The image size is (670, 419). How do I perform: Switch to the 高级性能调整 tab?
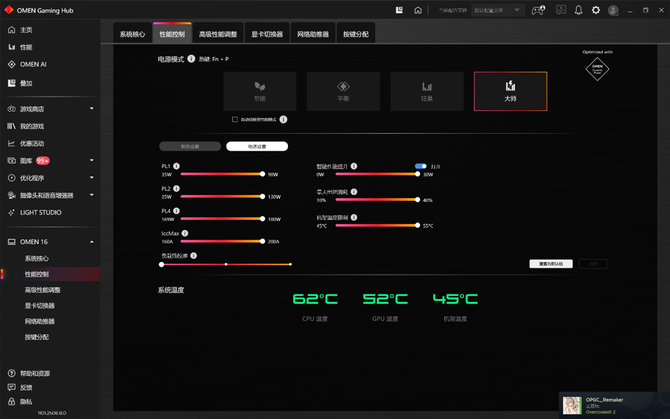(218, 34)
